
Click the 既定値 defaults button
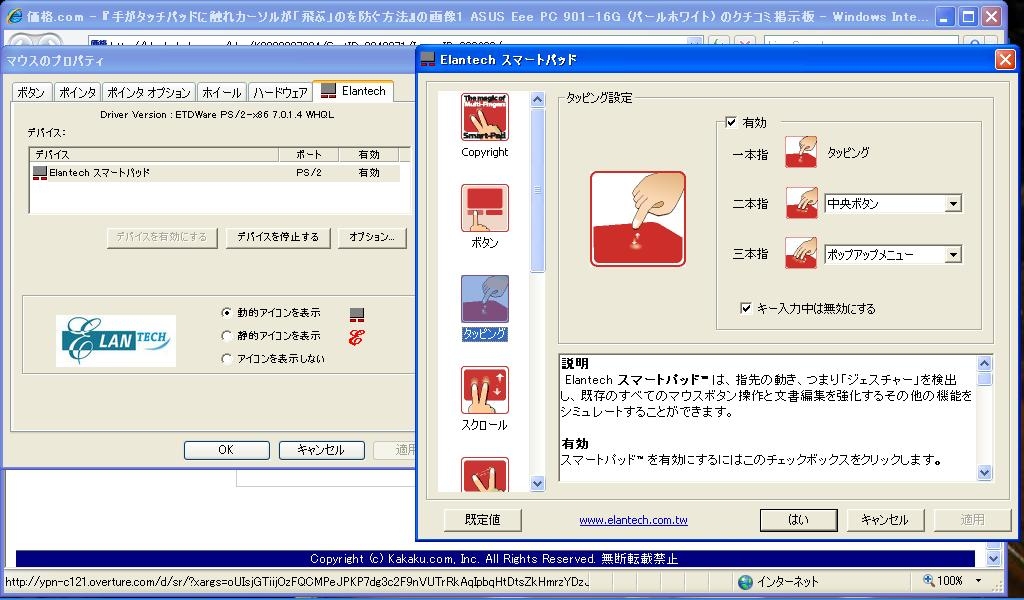[x=483, y=520]
